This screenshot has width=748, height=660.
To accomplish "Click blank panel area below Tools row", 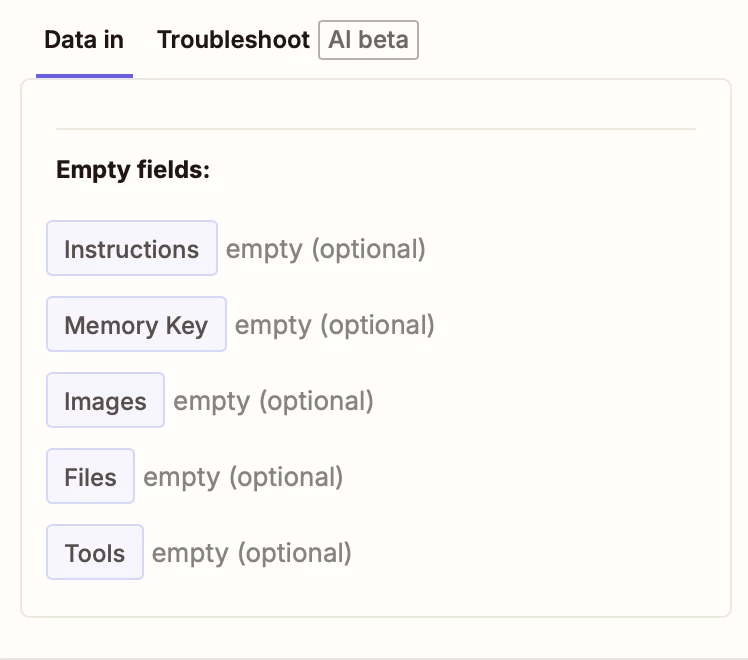I will [x=376, y=598].
